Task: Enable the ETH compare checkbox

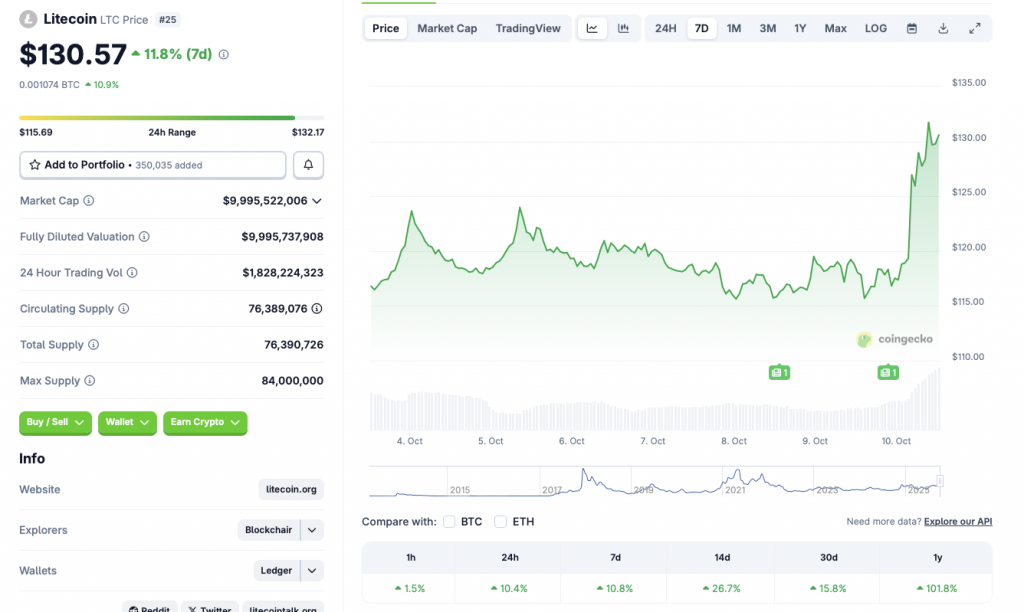Action: click(500, 522)
